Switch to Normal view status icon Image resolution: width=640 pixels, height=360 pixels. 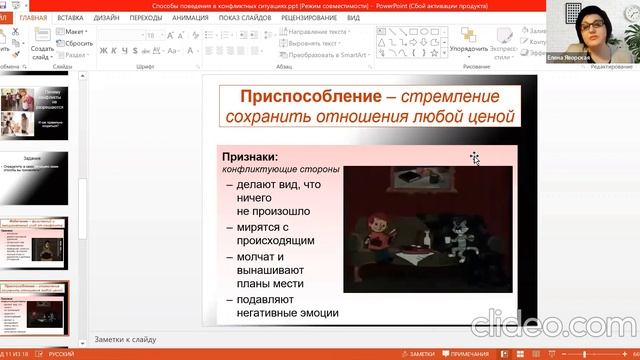504,354
